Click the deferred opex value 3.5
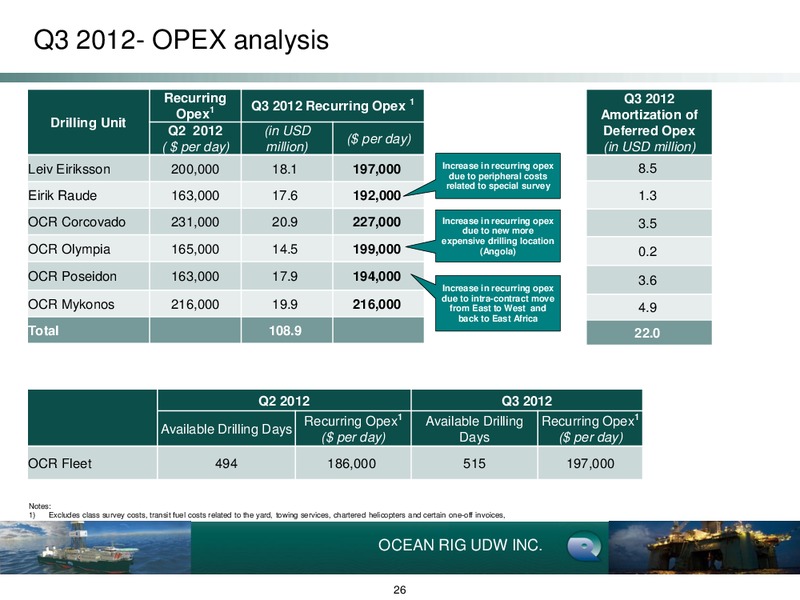Viewport: 800px width, 600px height. tap(647, 223)
